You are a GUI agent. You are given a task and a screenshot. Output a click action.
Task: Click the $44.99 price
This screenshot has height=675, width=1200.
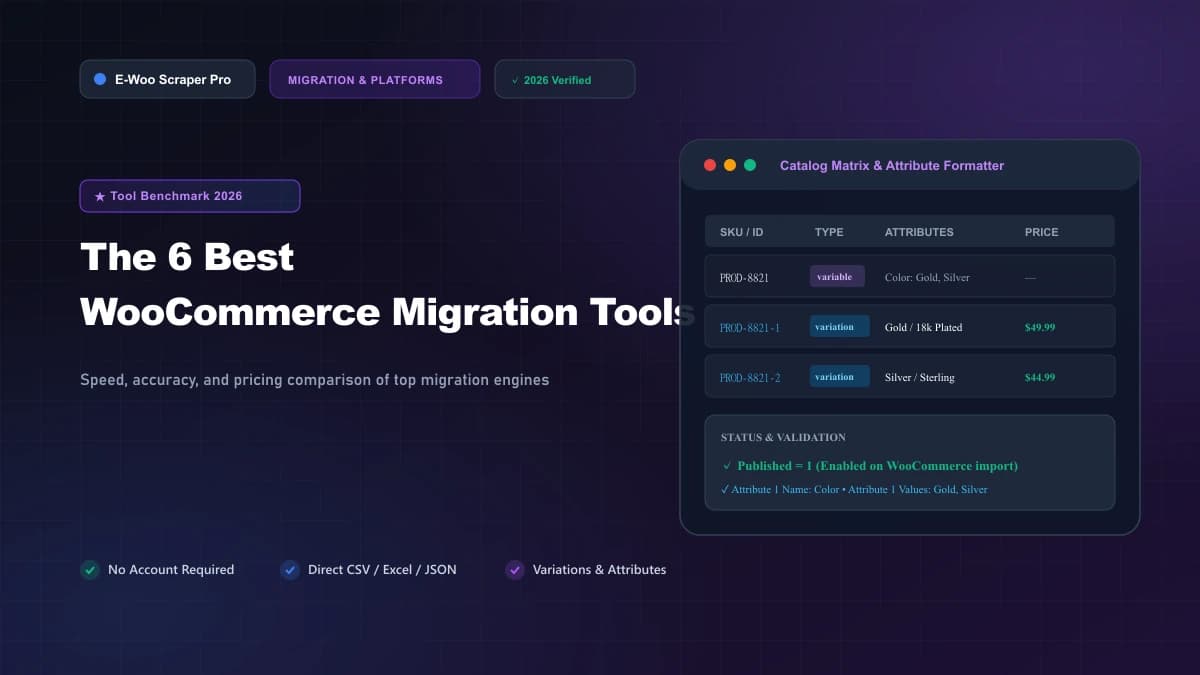pos(1040,377)
